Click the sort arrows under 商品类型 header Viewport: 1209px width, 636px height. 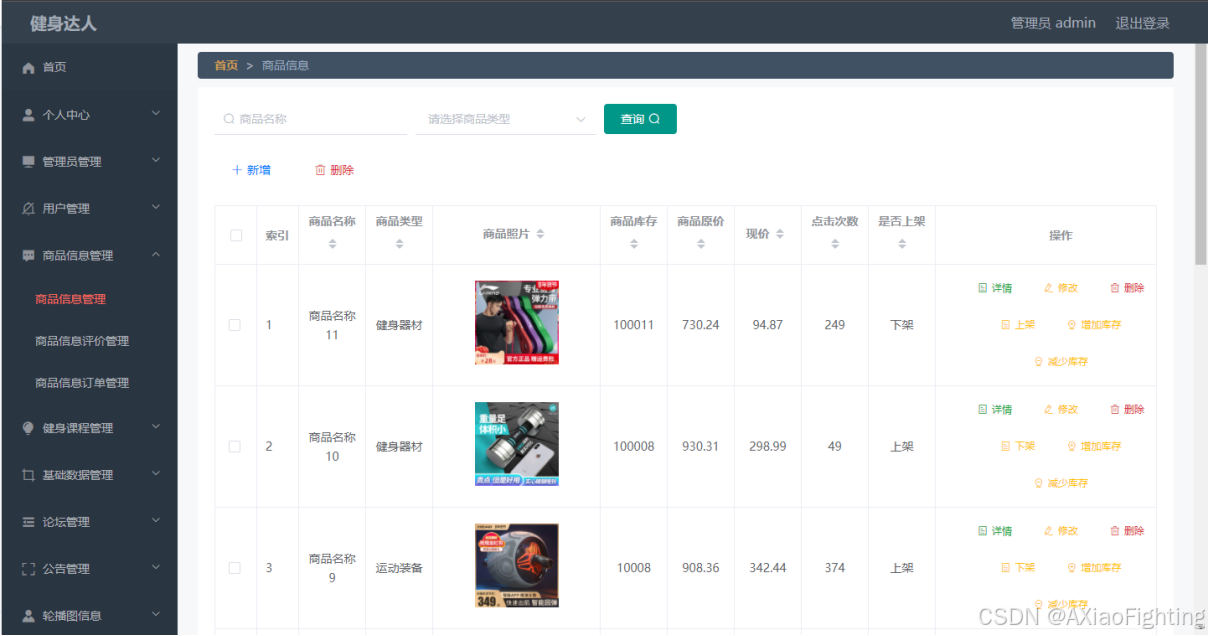[x=399, y=244]
